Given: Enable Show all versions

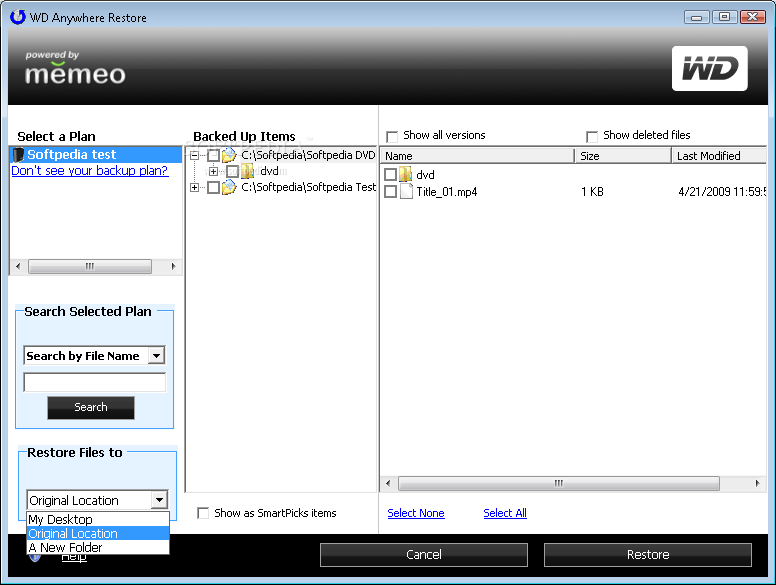Looking at the screenshot, I should click(x=392, y=136).
